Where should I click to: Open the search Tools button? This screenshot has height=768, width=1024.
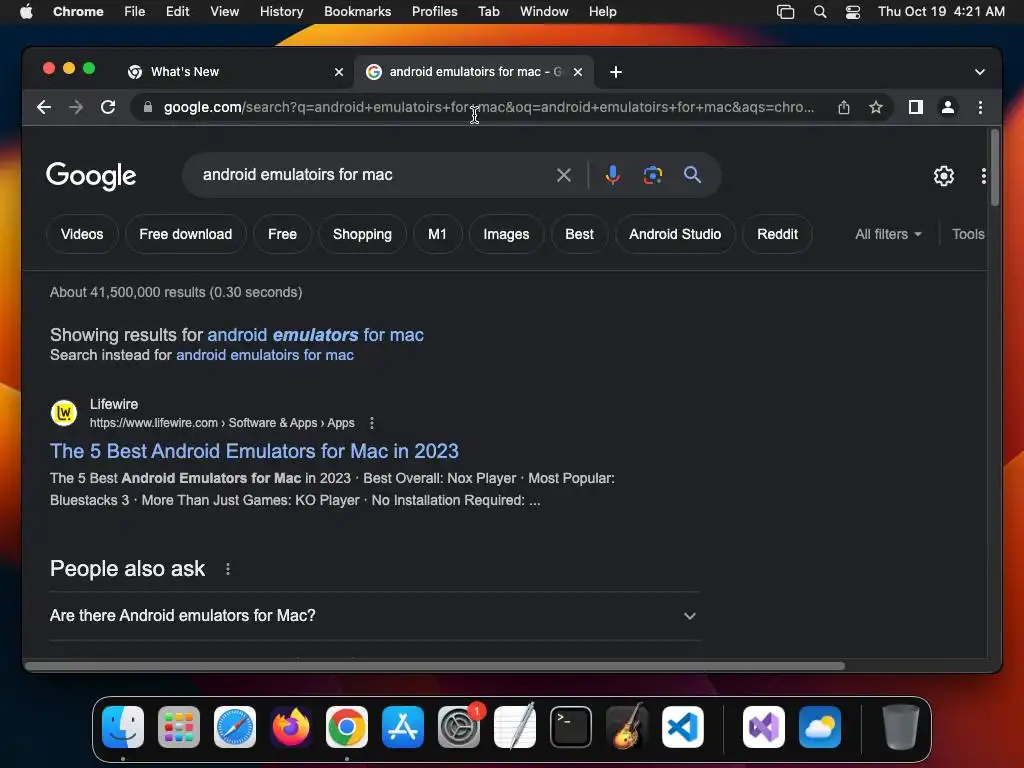pos(968,234)
